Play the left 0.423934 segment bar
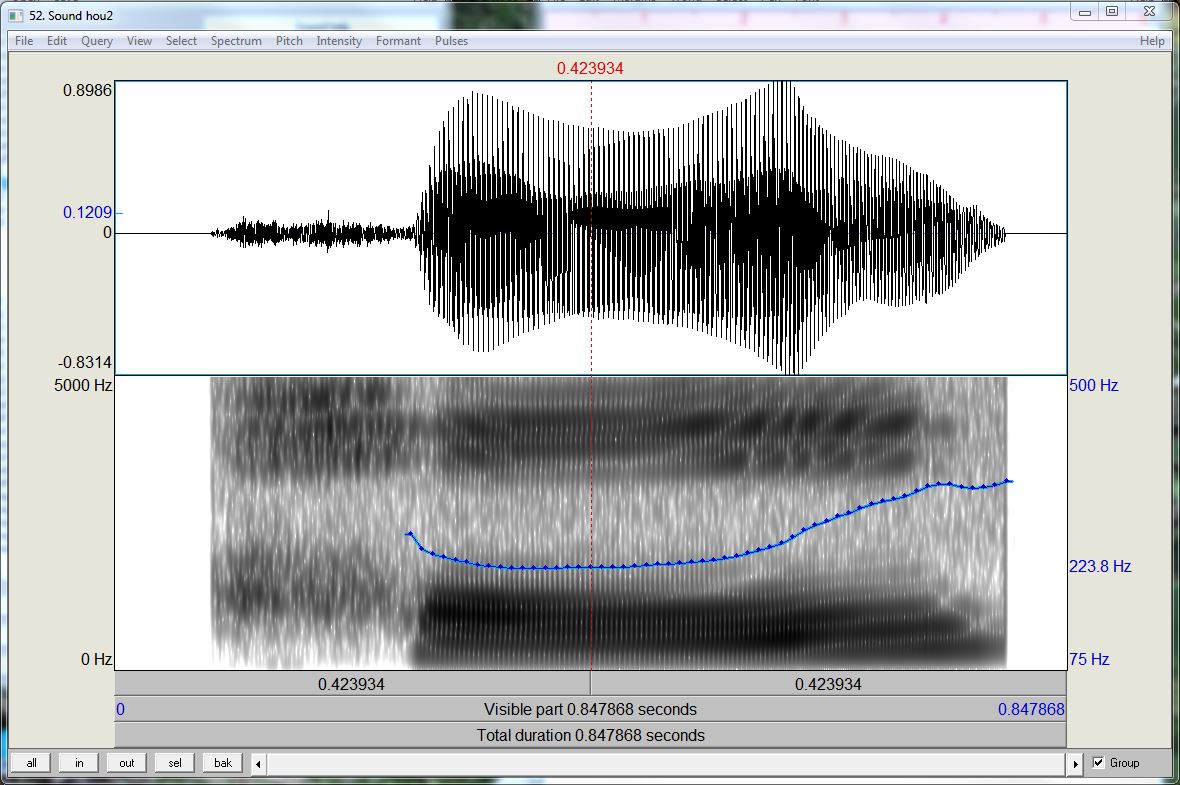The height and width of the screenshot is (785, 1180). pyautogui.click(x=351, y=684)
